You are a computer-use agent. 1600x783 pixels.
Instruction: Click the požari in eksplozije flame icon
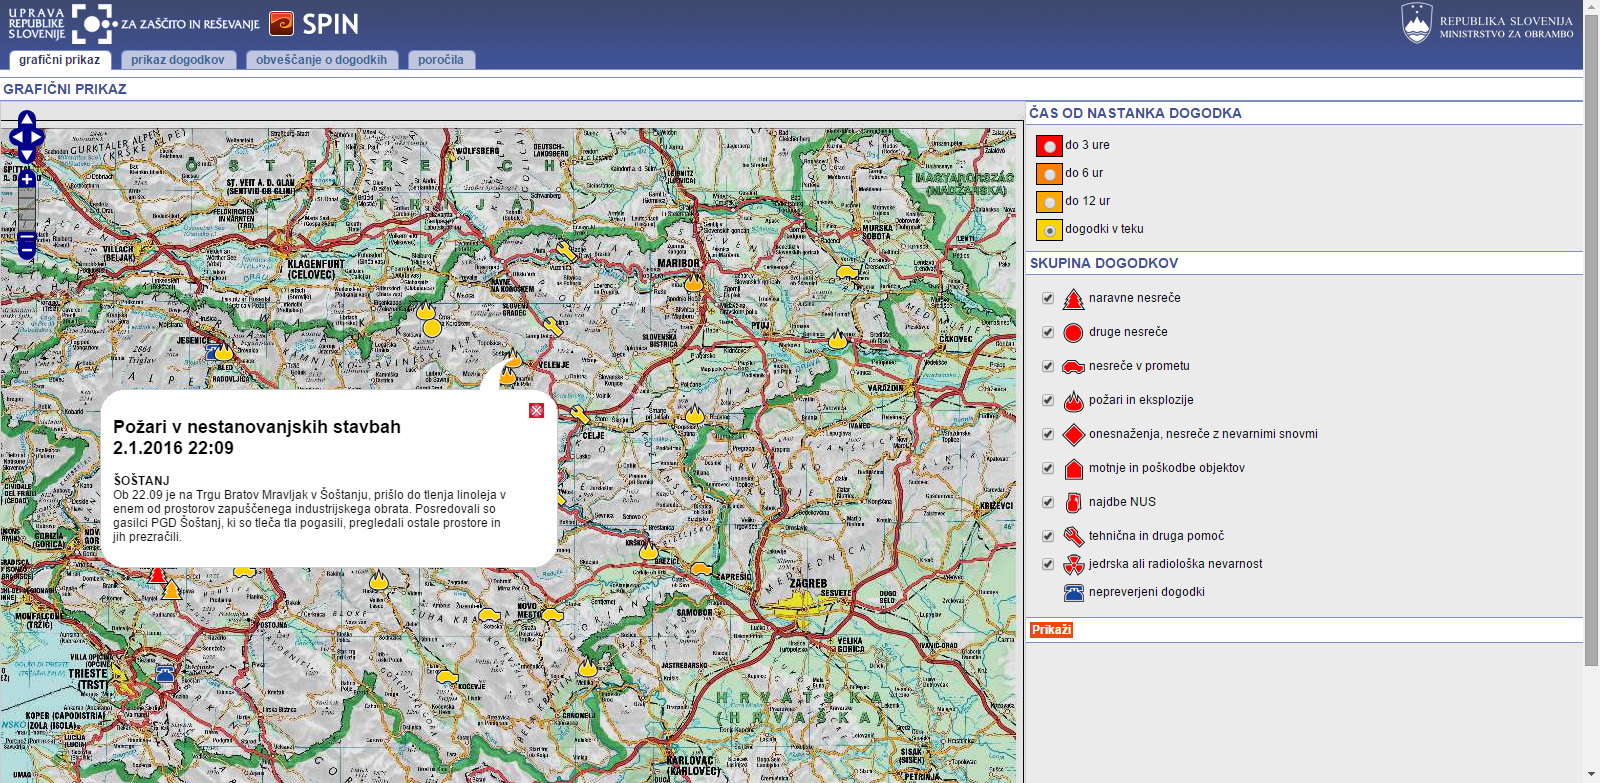click(x=1073, y=401)
